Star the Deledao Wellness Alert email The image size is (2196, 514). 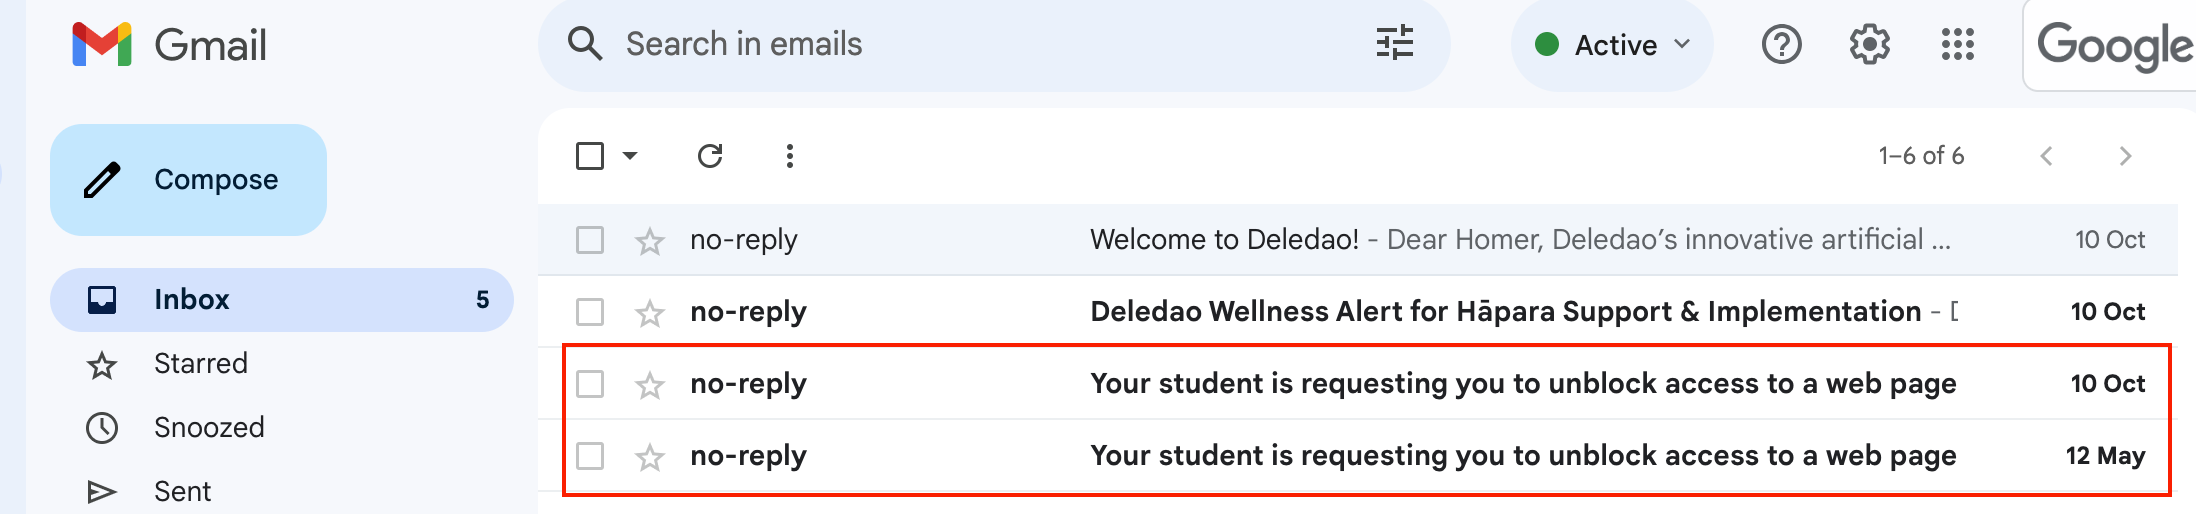[x=650, y=313]
